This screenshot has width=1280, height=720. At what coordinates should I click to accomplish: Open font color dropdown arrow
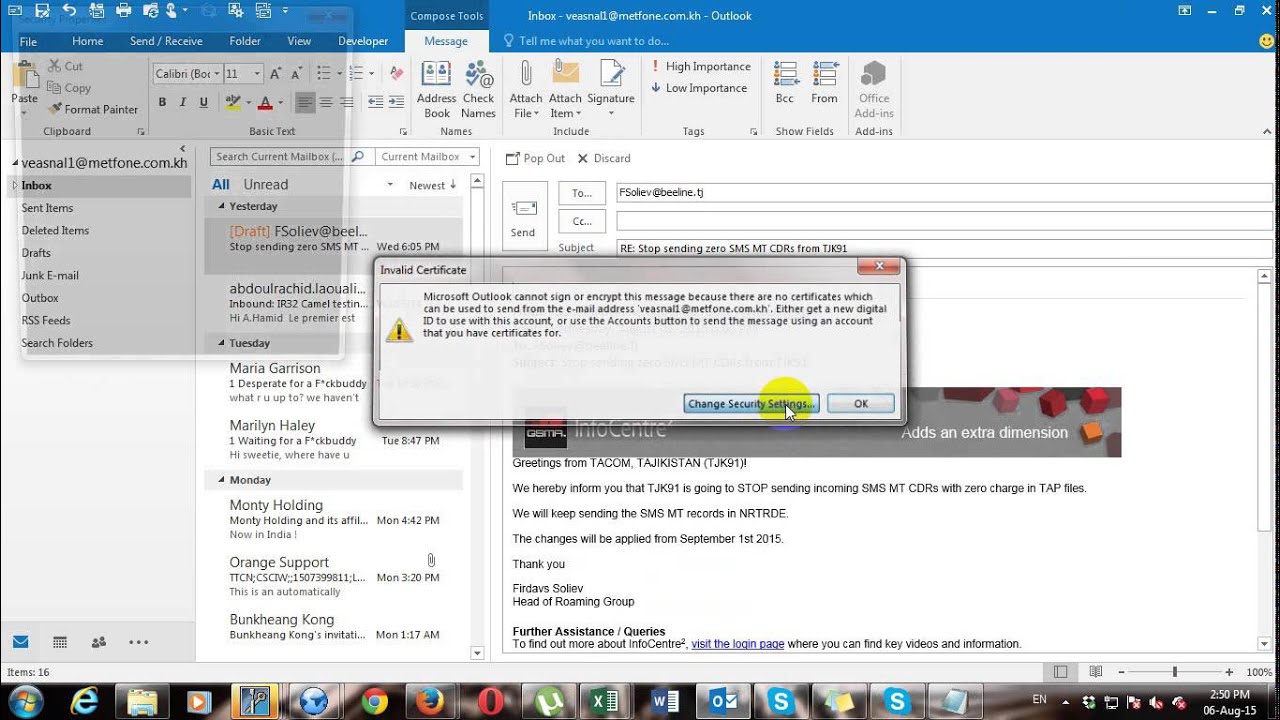pyautogui.click(x=279, y=102)
